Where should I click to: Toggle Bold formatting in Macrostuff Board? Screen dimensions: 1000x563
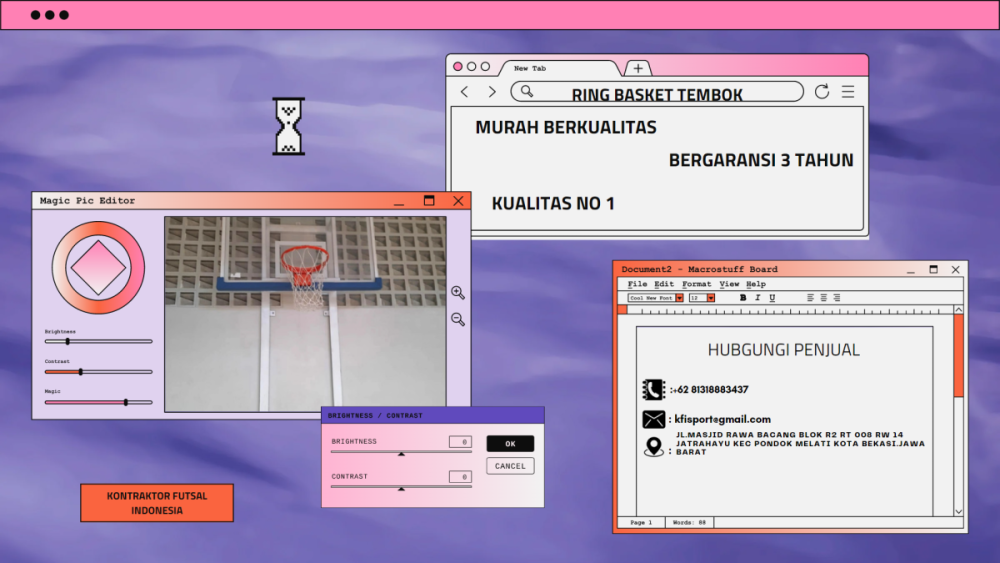pyautogui.click(x=743, y=298)
